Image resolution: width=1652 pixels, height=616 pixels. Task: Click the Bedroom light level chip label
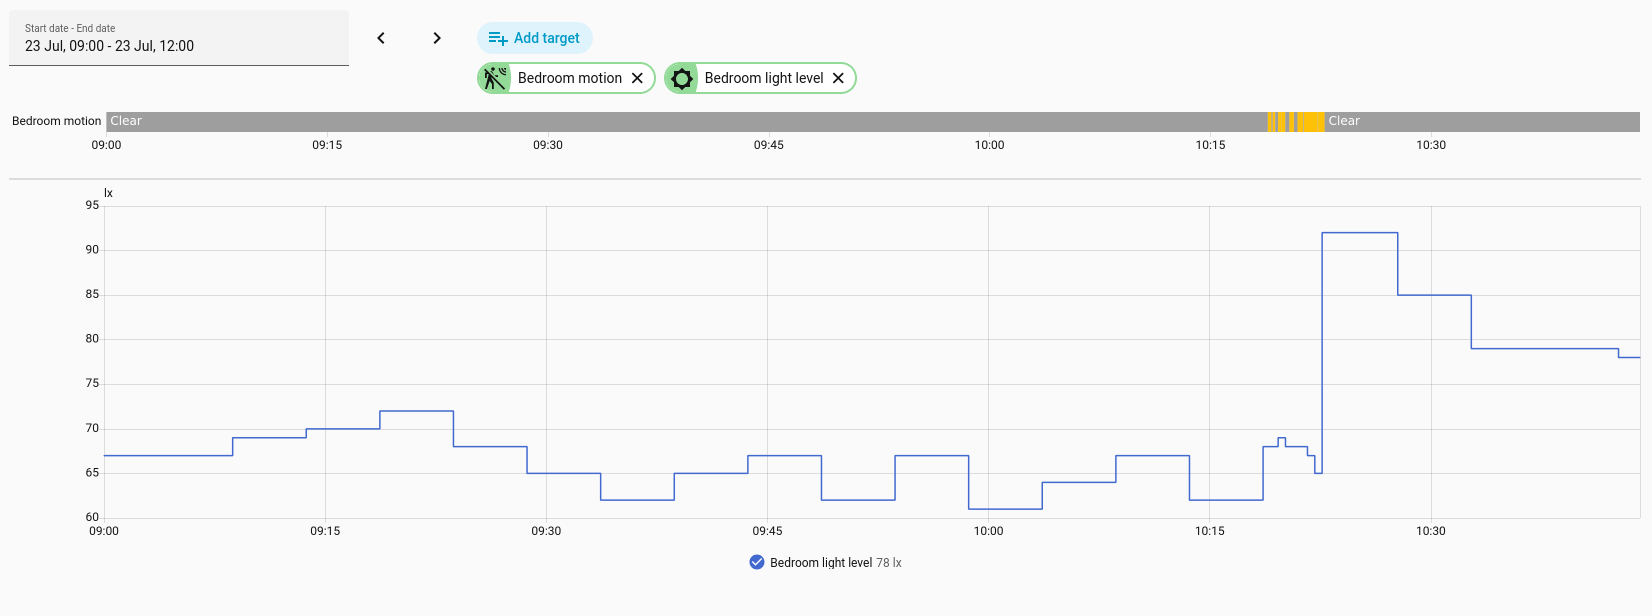click(x=764, y=78)
